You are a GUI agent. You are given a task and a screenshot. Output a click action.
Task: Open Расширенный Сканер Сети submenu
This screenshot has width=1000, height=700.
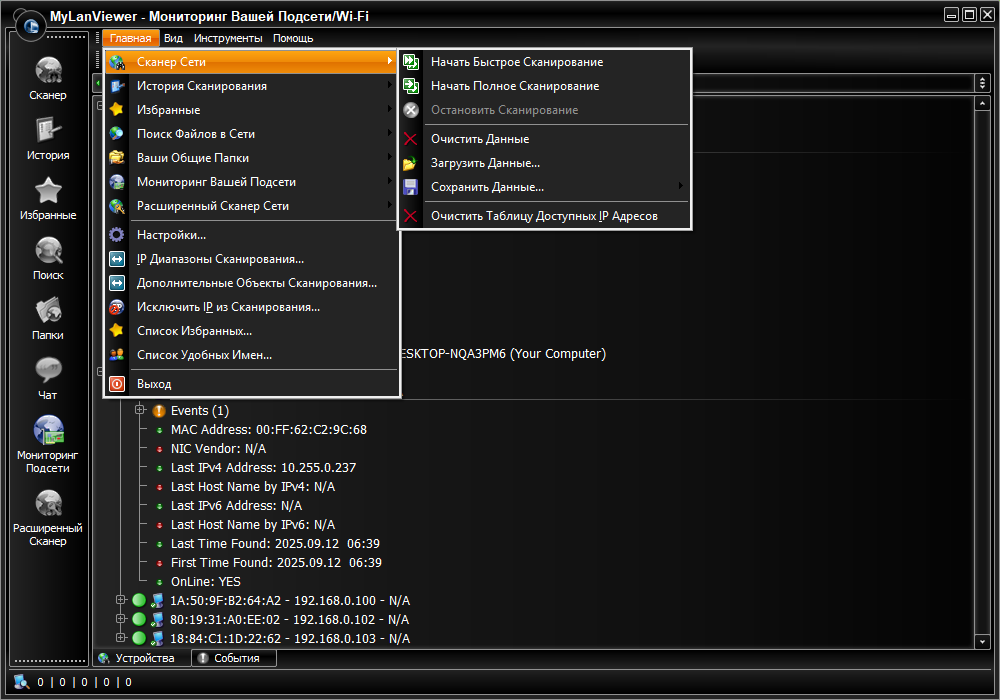[251, 206]
